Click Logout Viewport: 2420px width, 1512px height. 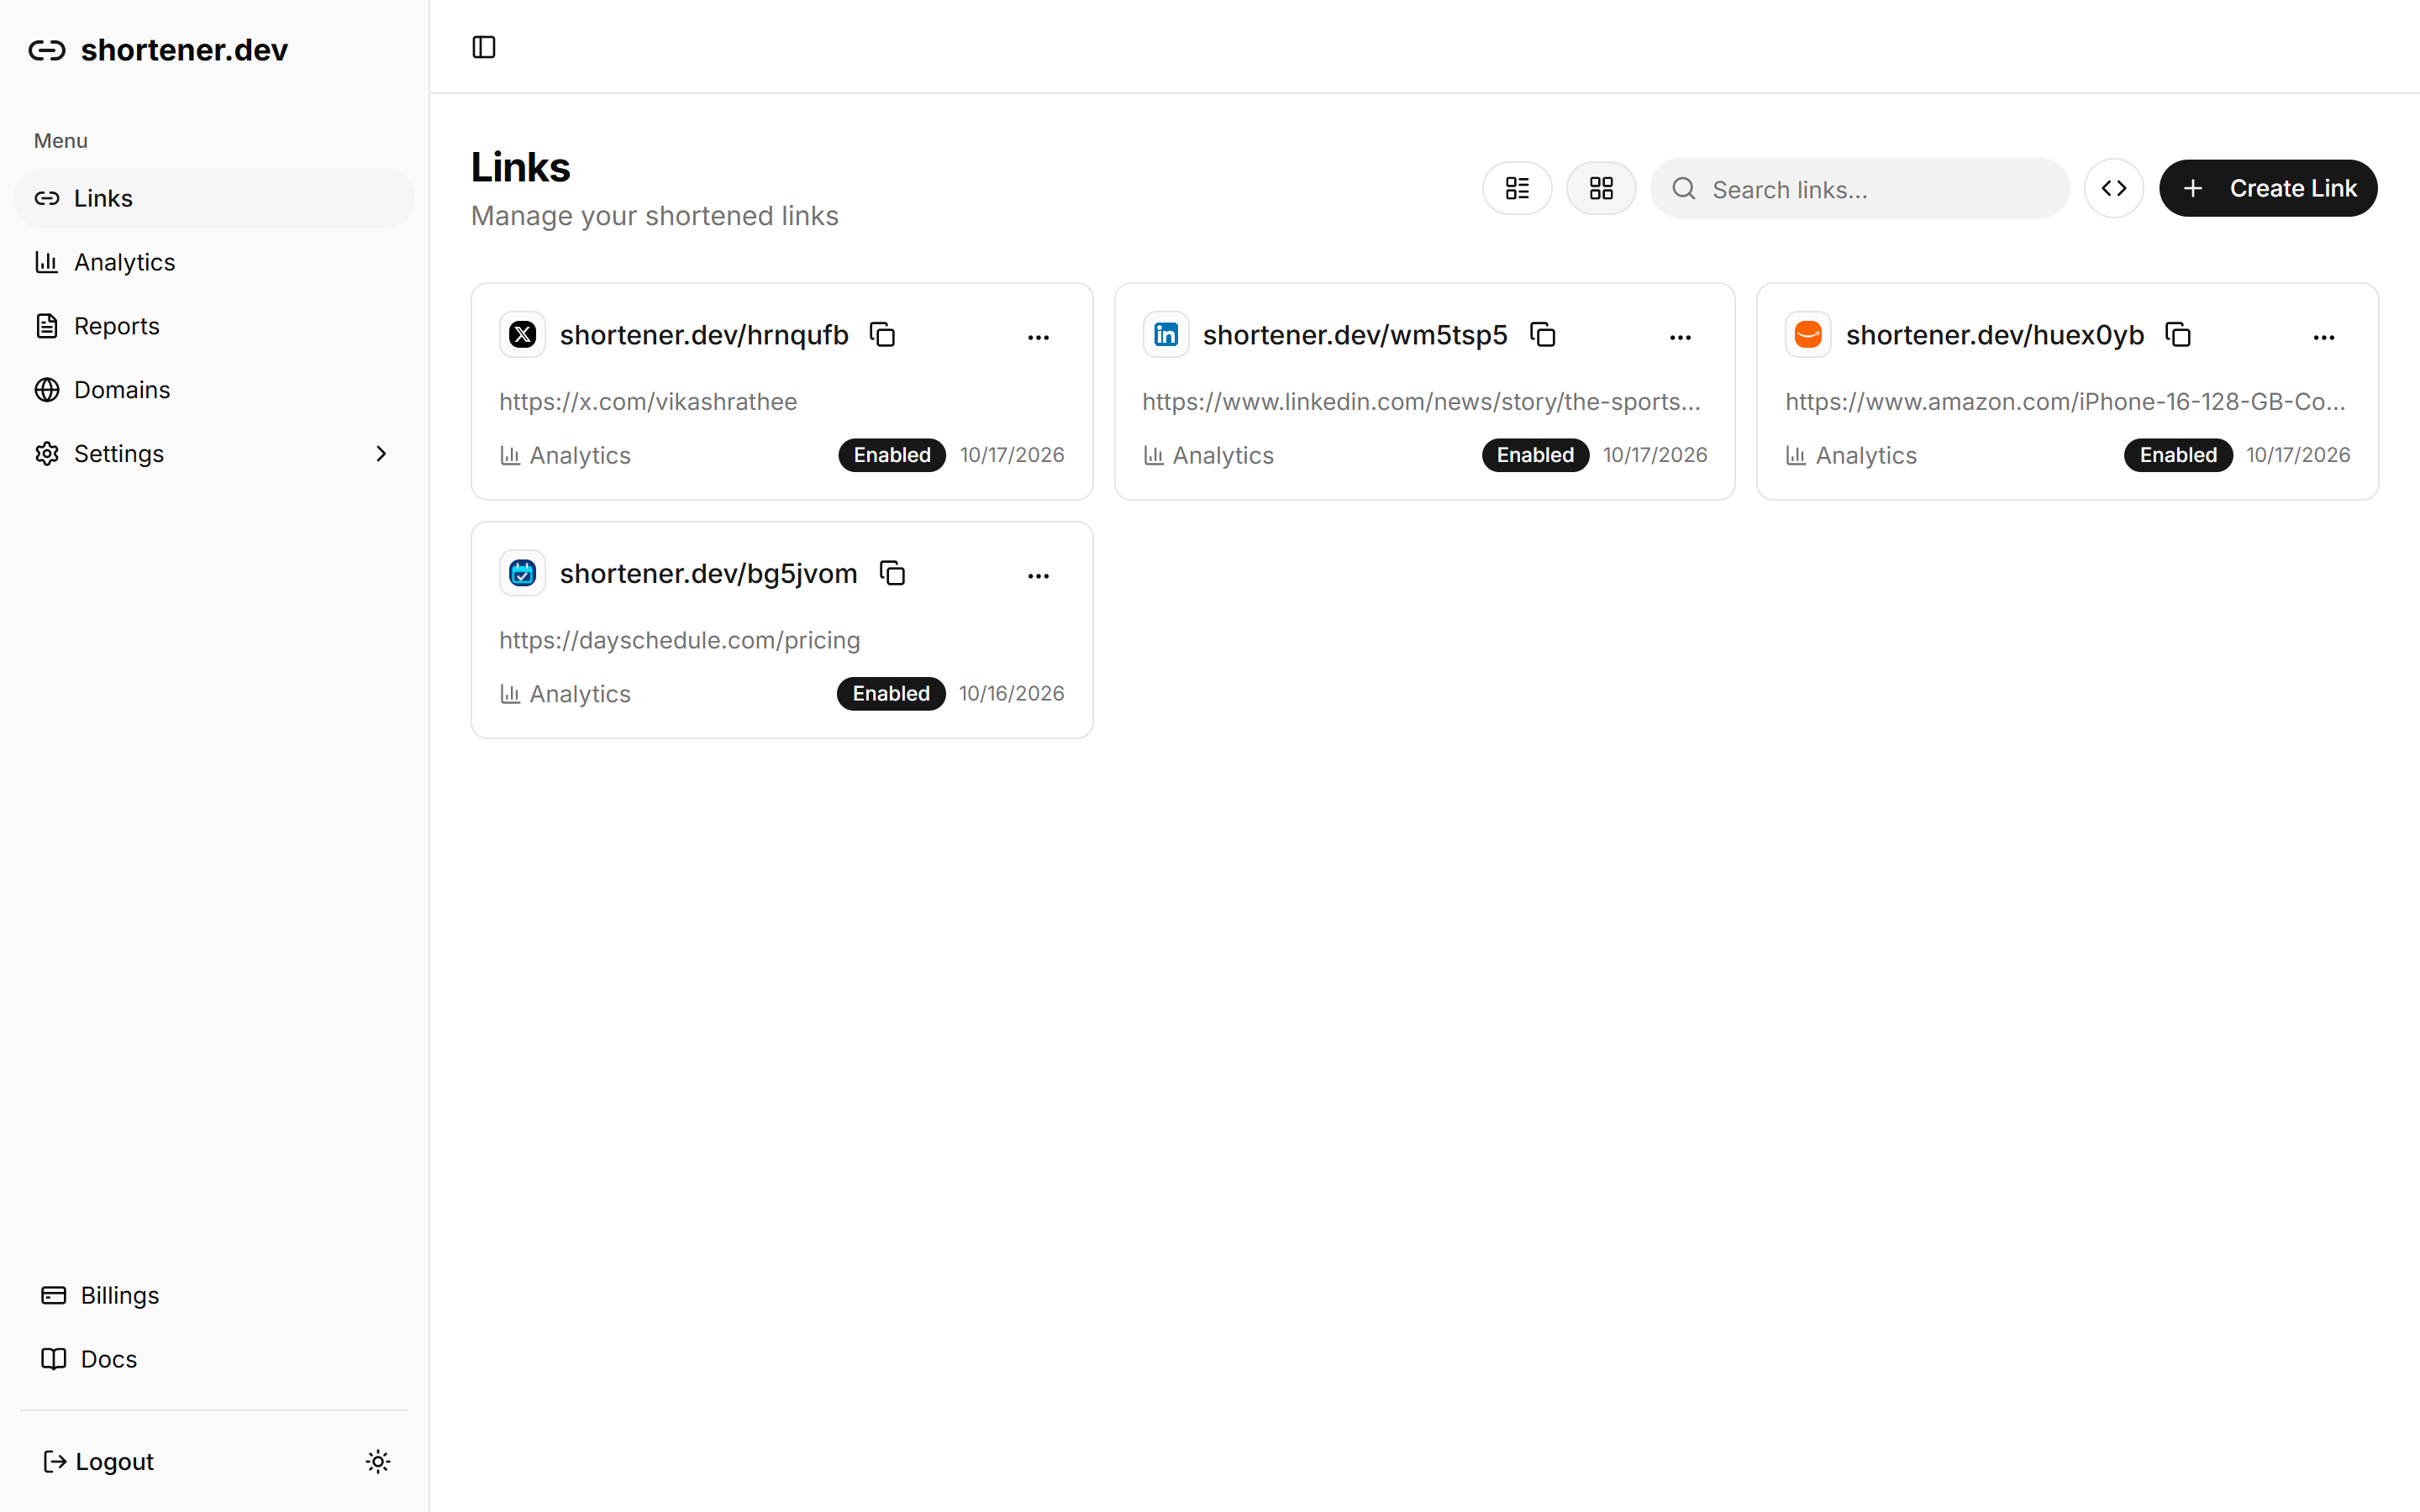pyautogui.click(x=98, y=1462)
